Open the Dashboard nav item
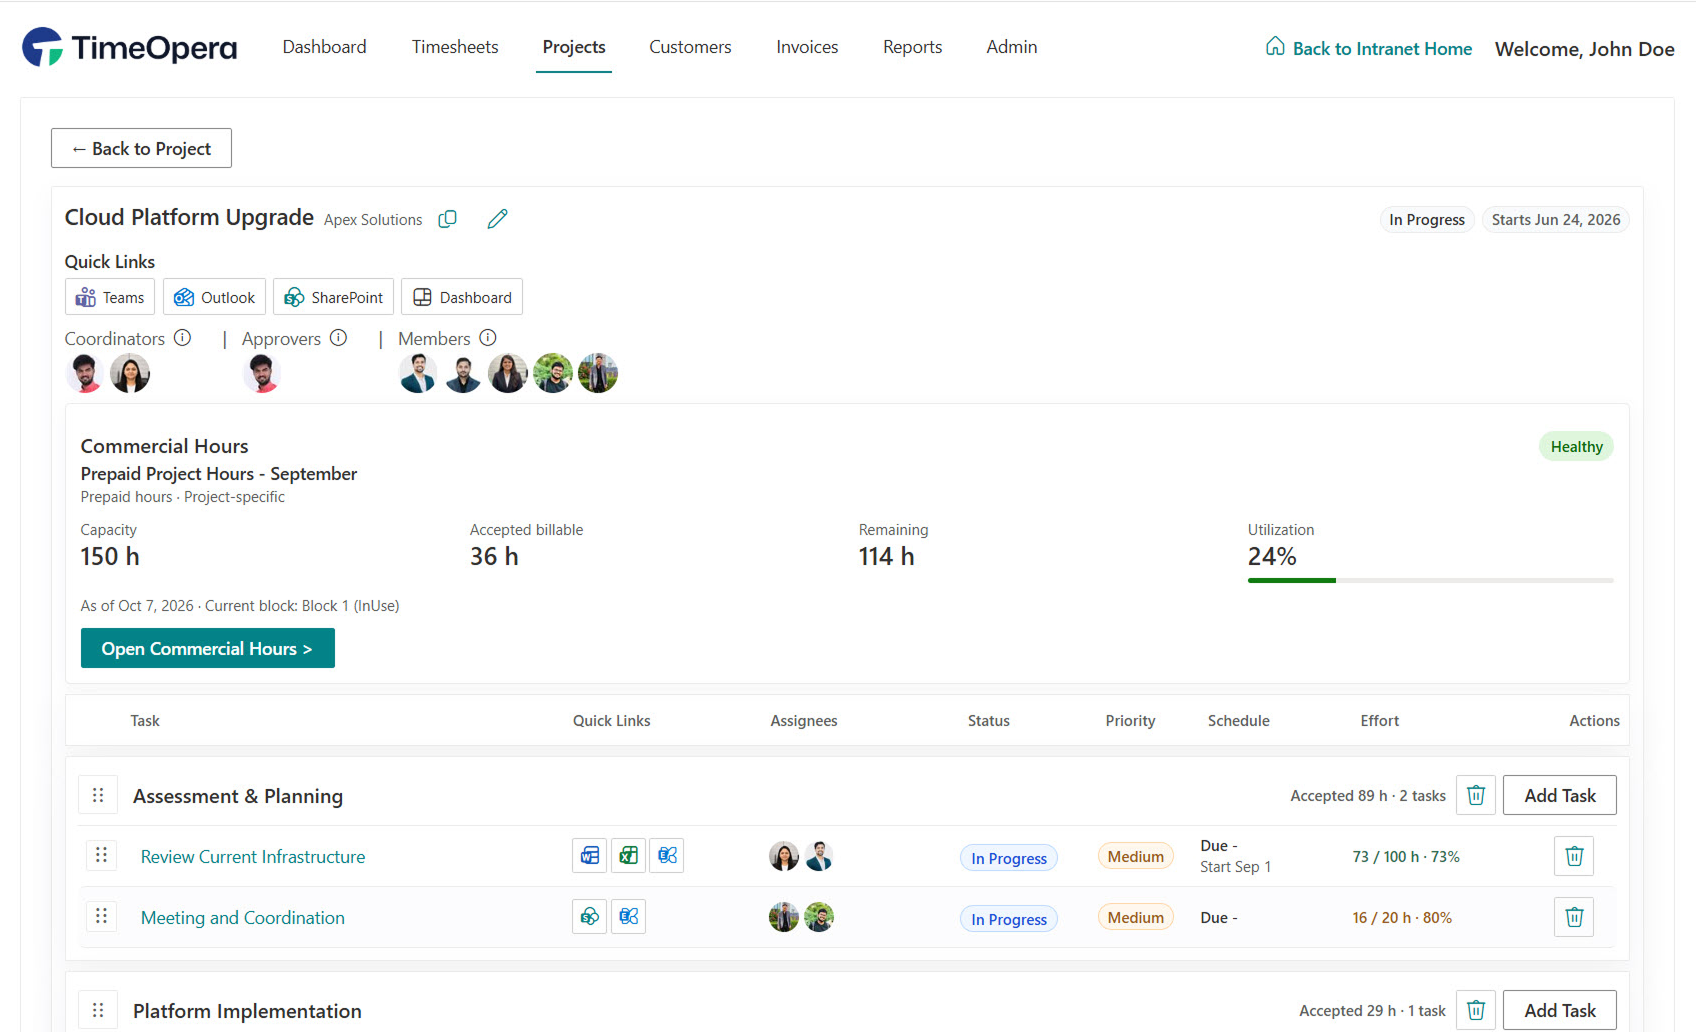This screenshot has width=1696, height=1032. click(x=324, y=47)
